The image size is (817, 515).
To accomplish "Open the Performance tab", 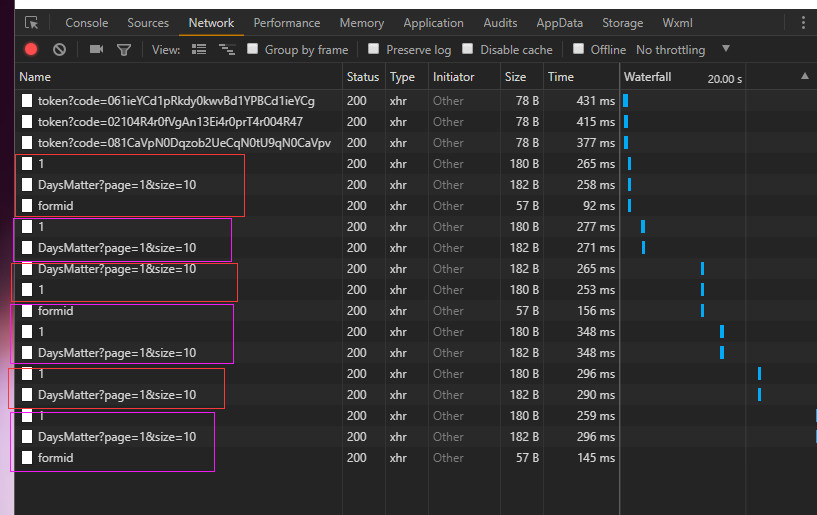I will pos(288,23).
